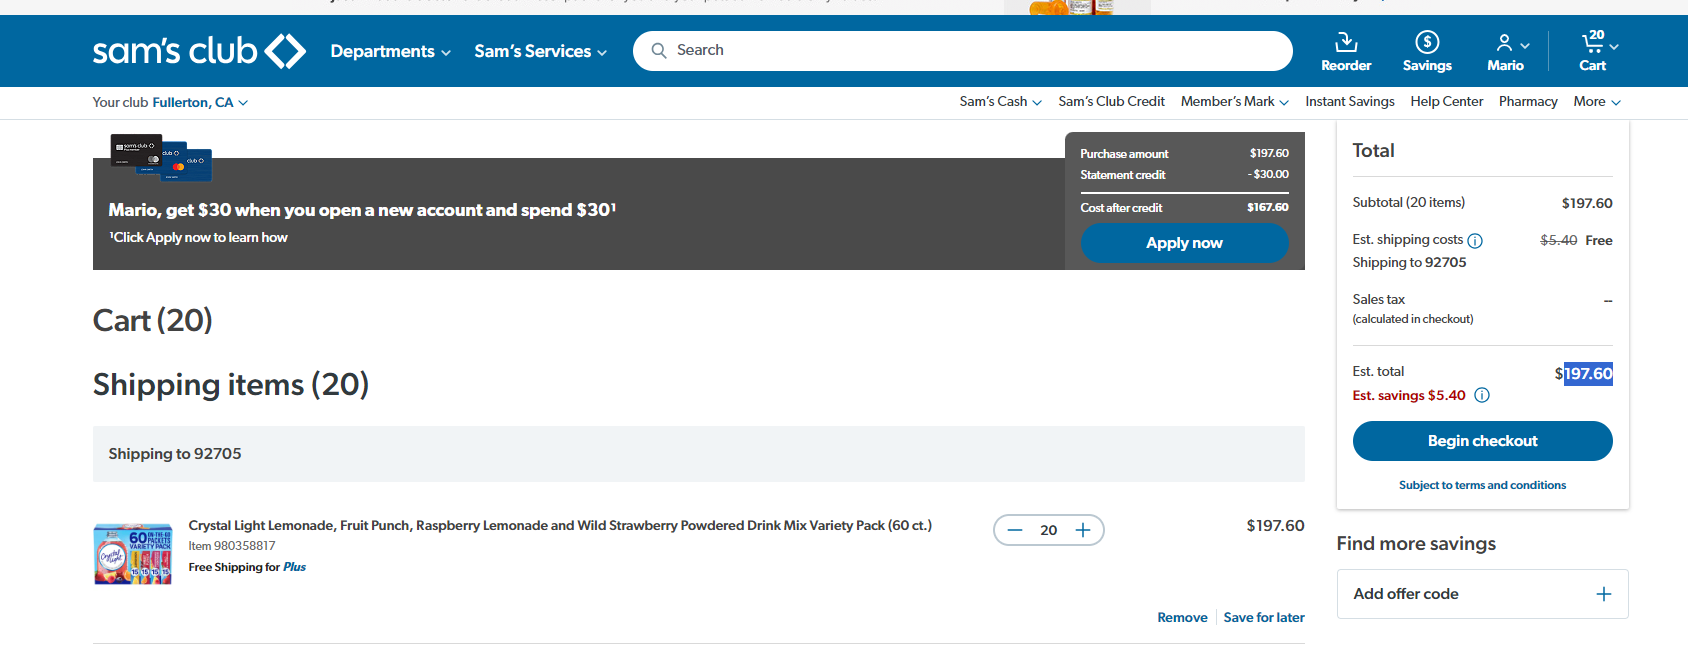Image resolution: width=1688 pixels, height=649 pixels.
Task: Open the Cart icon with 20 items
Action: pyautogui.click(x=1593, y=42)
